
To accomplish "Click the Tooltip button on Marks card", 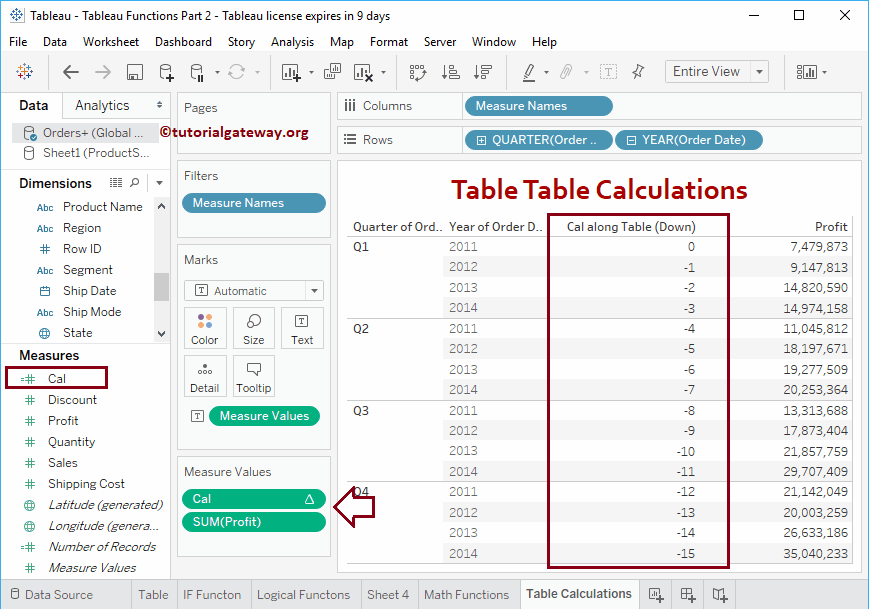I will pos(253,376).
